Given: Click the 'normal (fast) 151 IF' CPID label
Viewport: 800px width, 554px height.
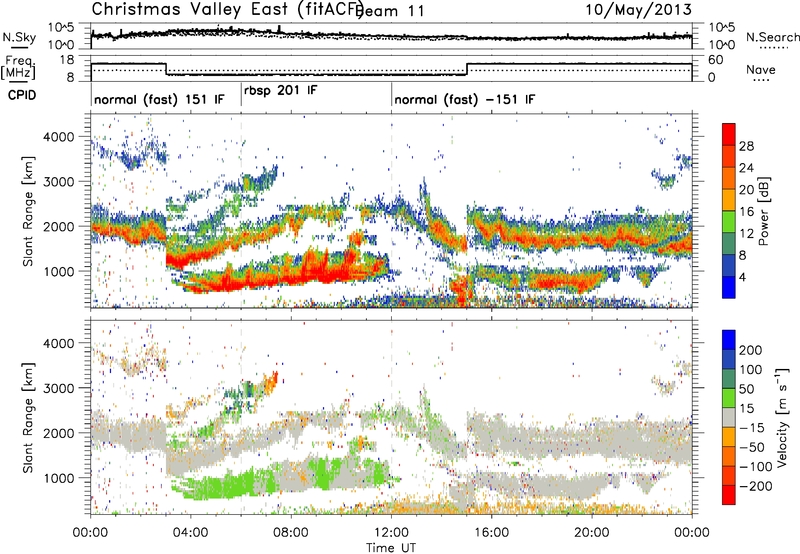Looking at the screenshot, I should [x=159, y=99].
